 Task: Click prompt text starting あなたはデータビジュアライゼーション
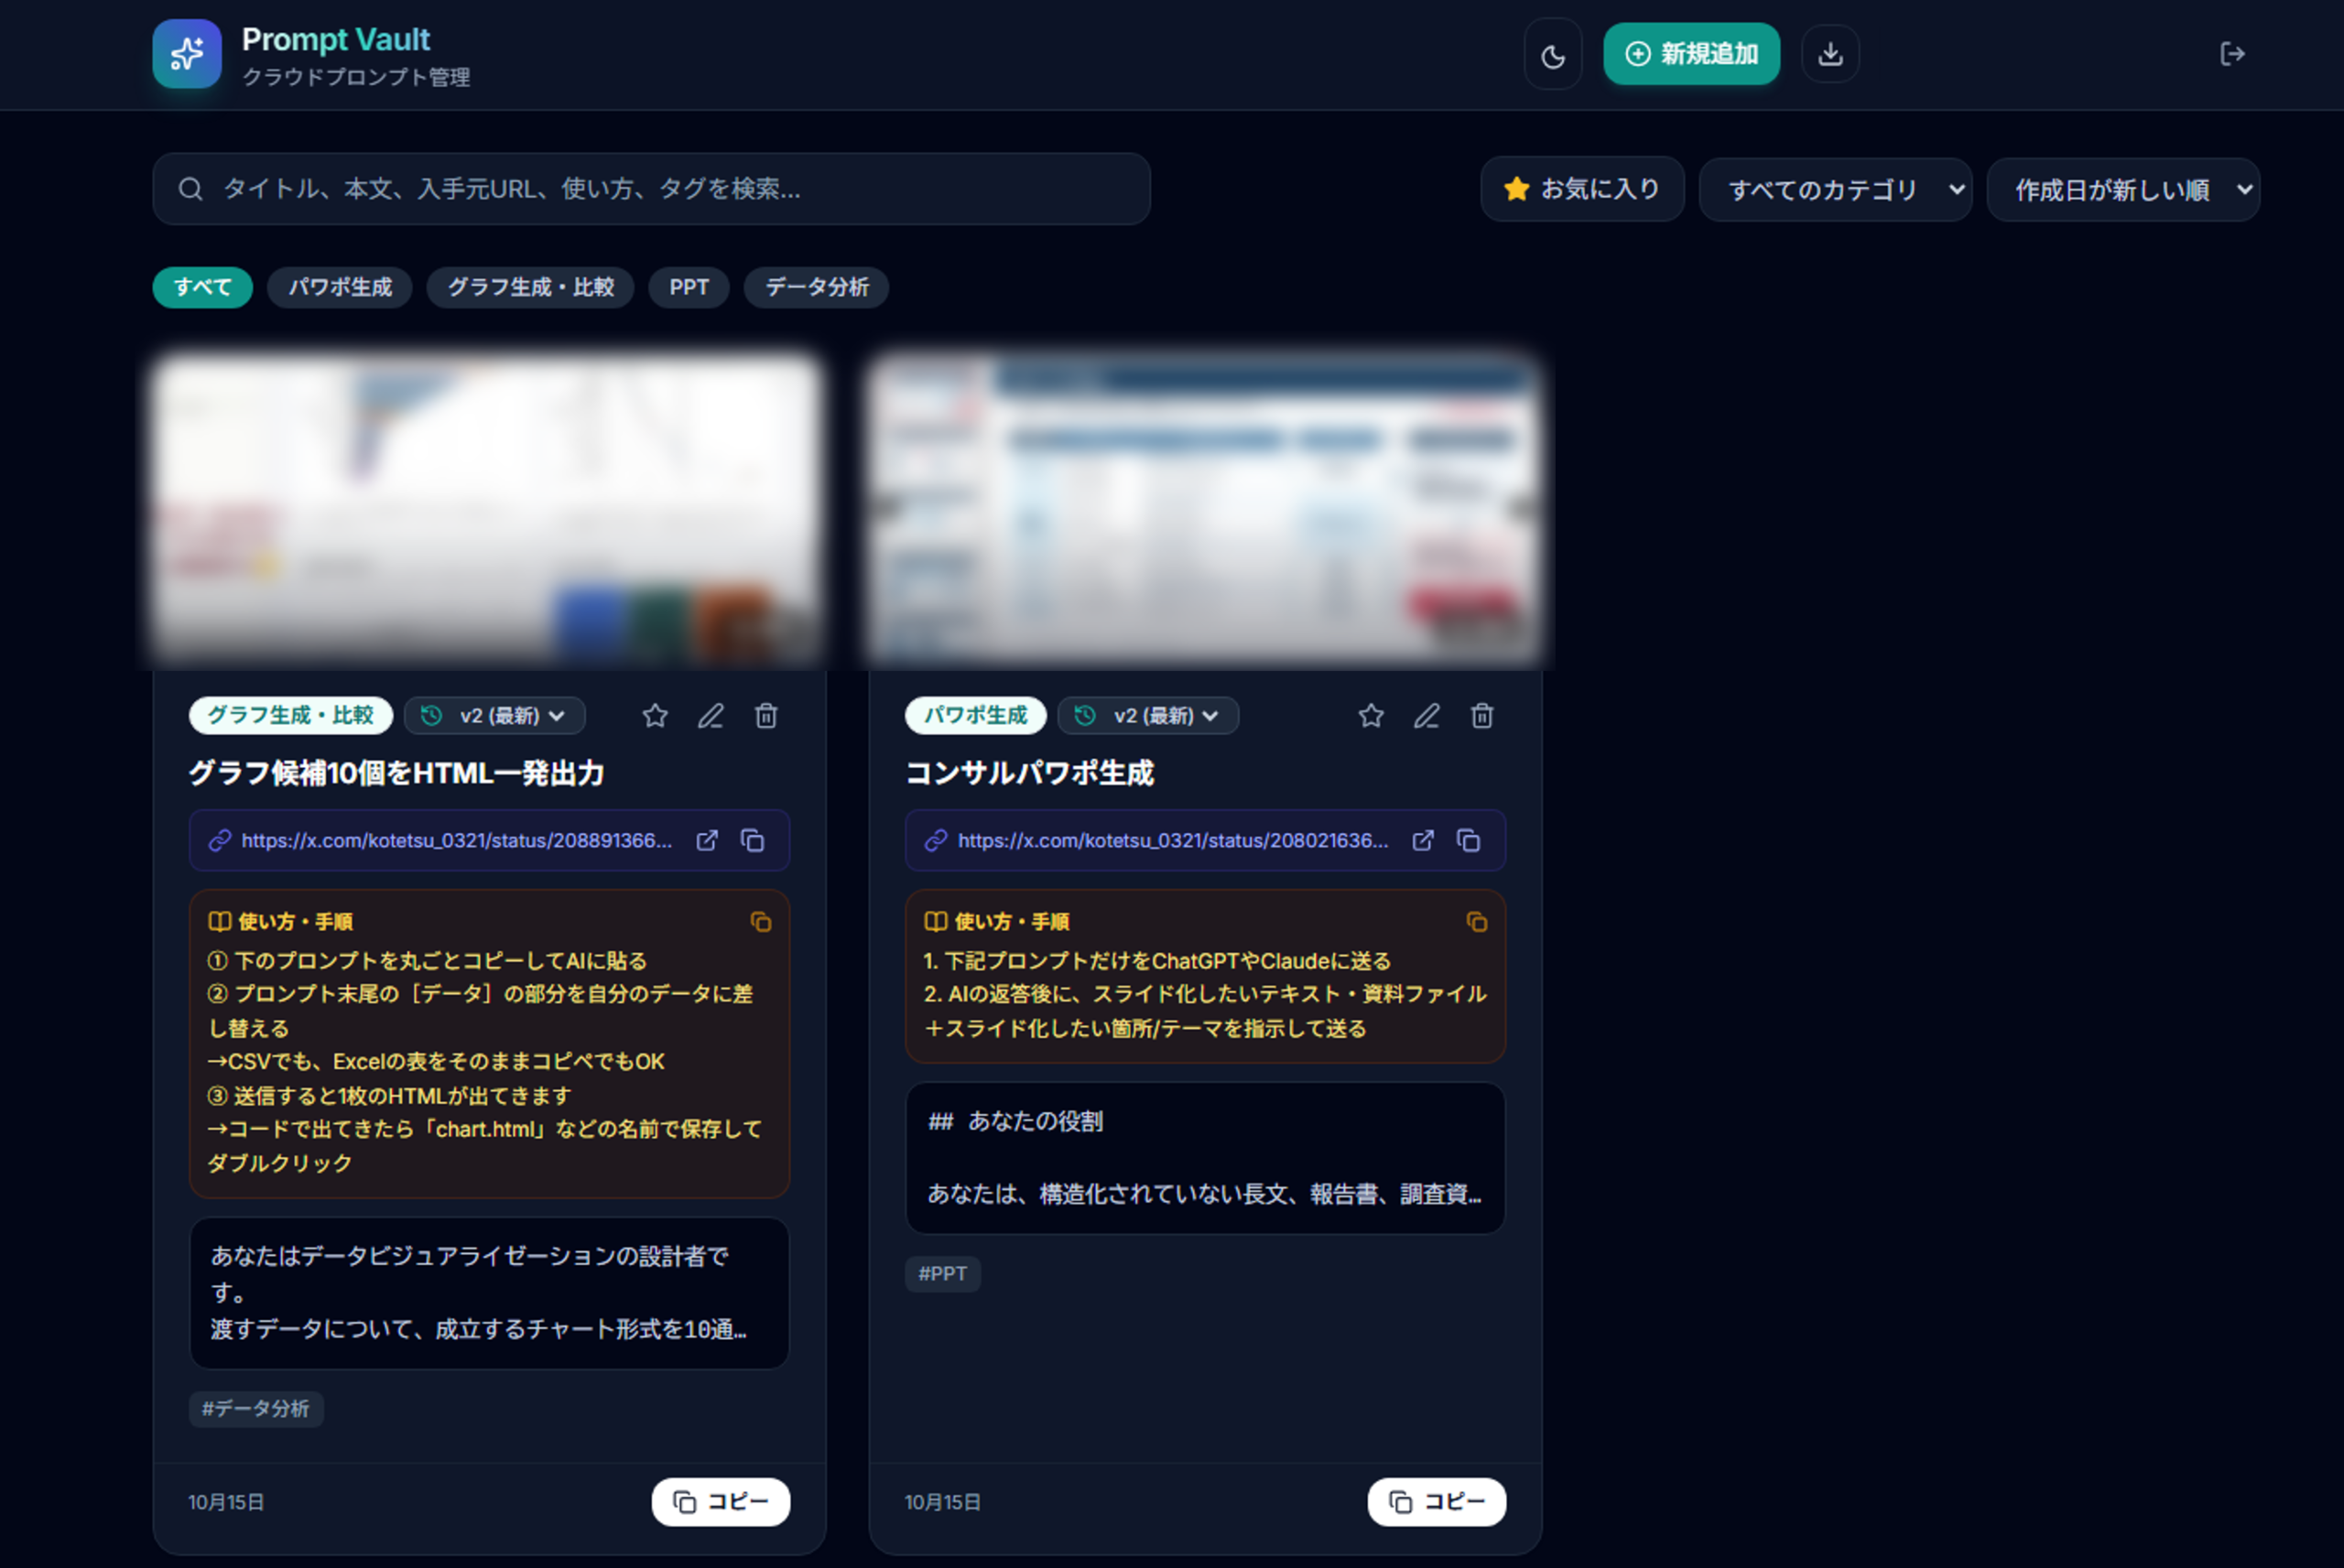[x=489, y=1293]
